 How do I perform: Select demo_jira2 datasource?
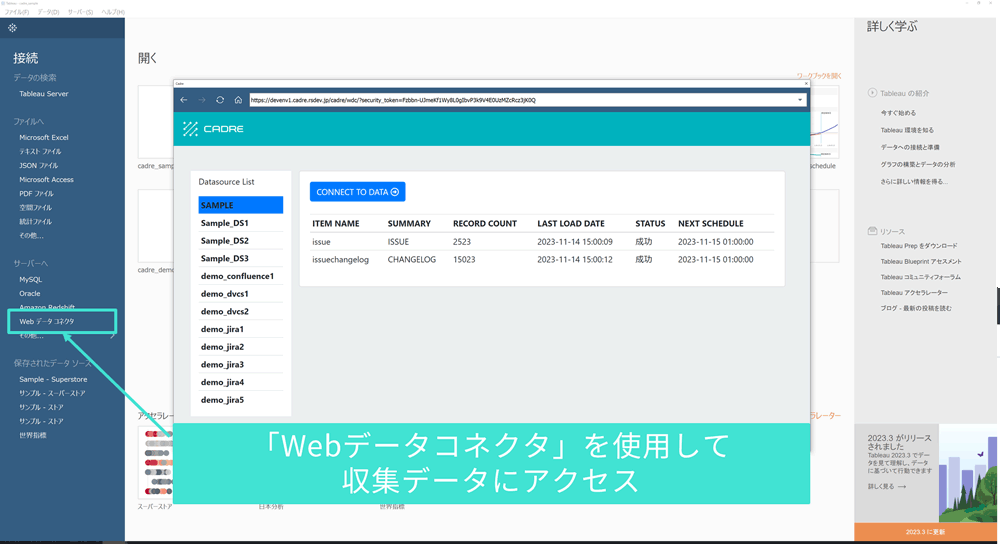(240, 347)
